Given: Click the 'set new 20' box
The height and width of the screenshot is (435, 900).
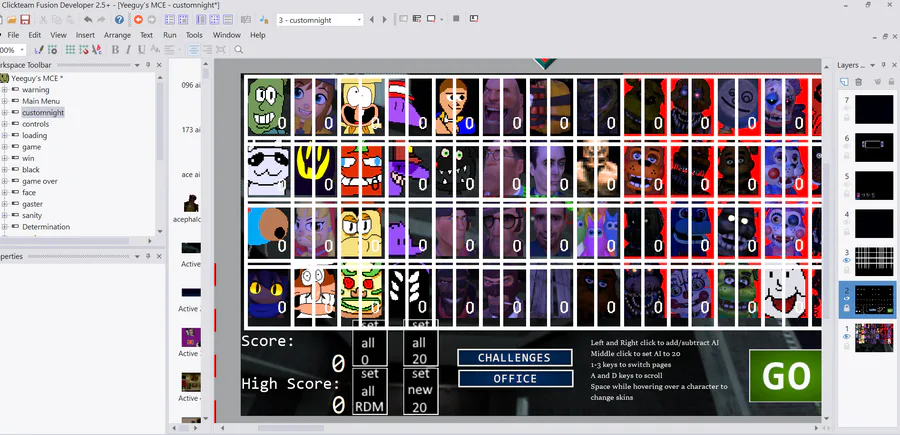Looking at the screenshot, I should pos(420,391).
